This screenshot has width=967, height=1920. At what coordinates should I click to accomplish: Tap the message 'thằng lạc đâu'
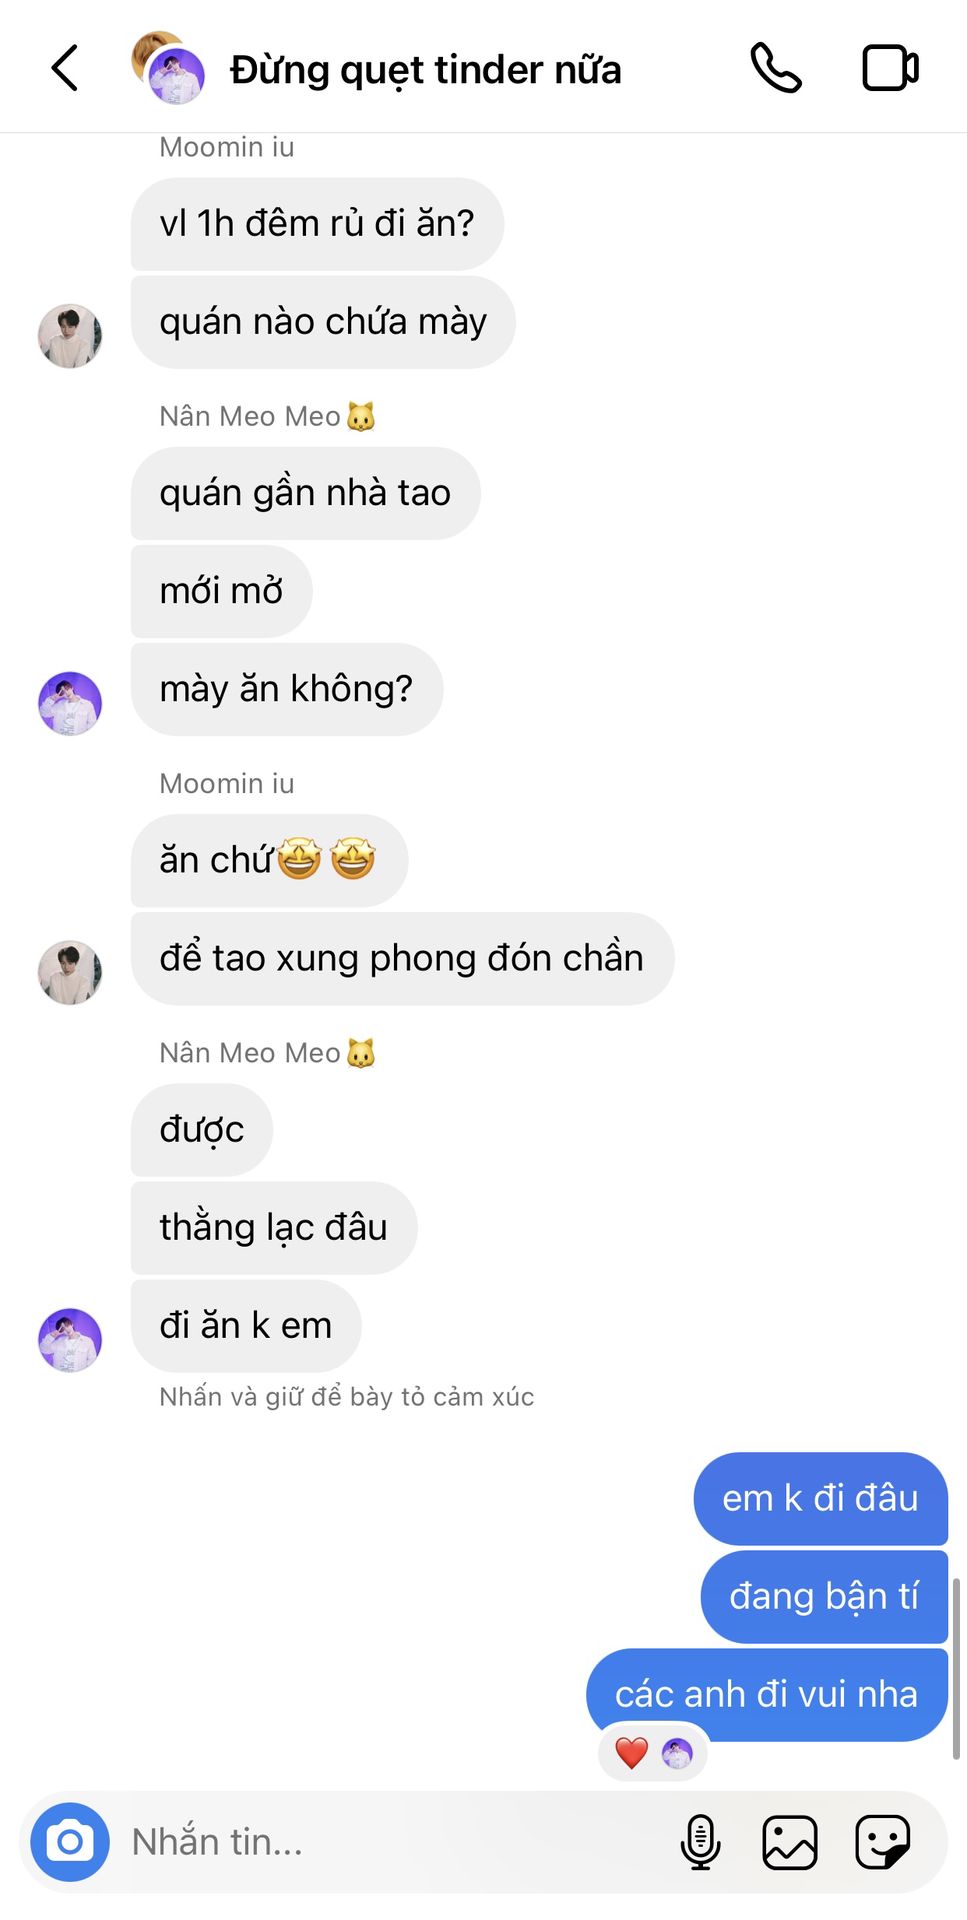tap(274, 1228)
